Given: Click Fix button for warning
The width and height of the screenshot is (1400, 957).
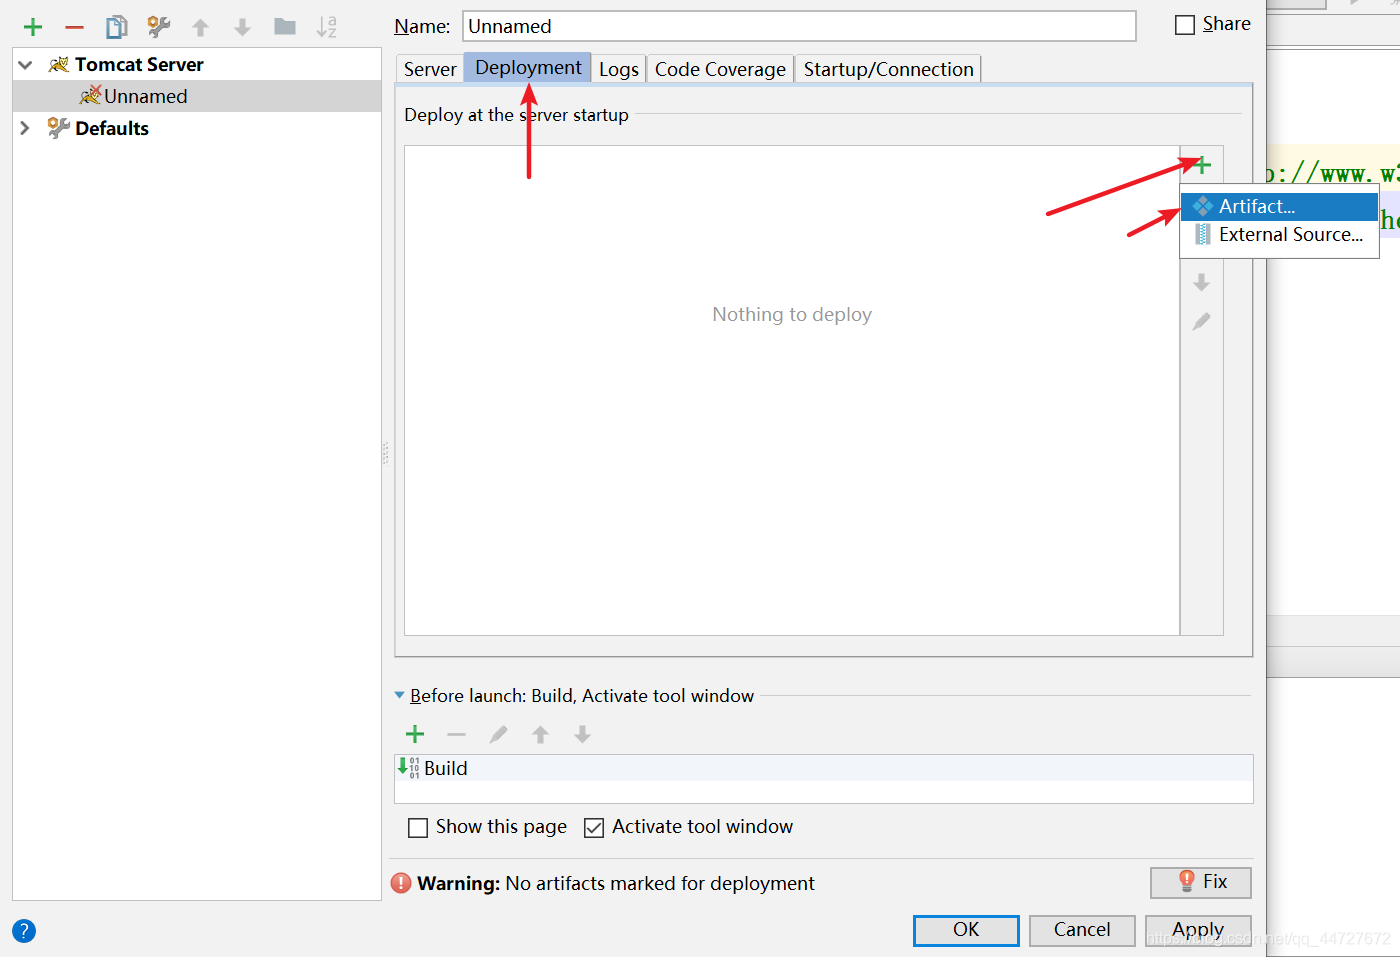Looking at the screenshot, I should tap(1201, 882).
